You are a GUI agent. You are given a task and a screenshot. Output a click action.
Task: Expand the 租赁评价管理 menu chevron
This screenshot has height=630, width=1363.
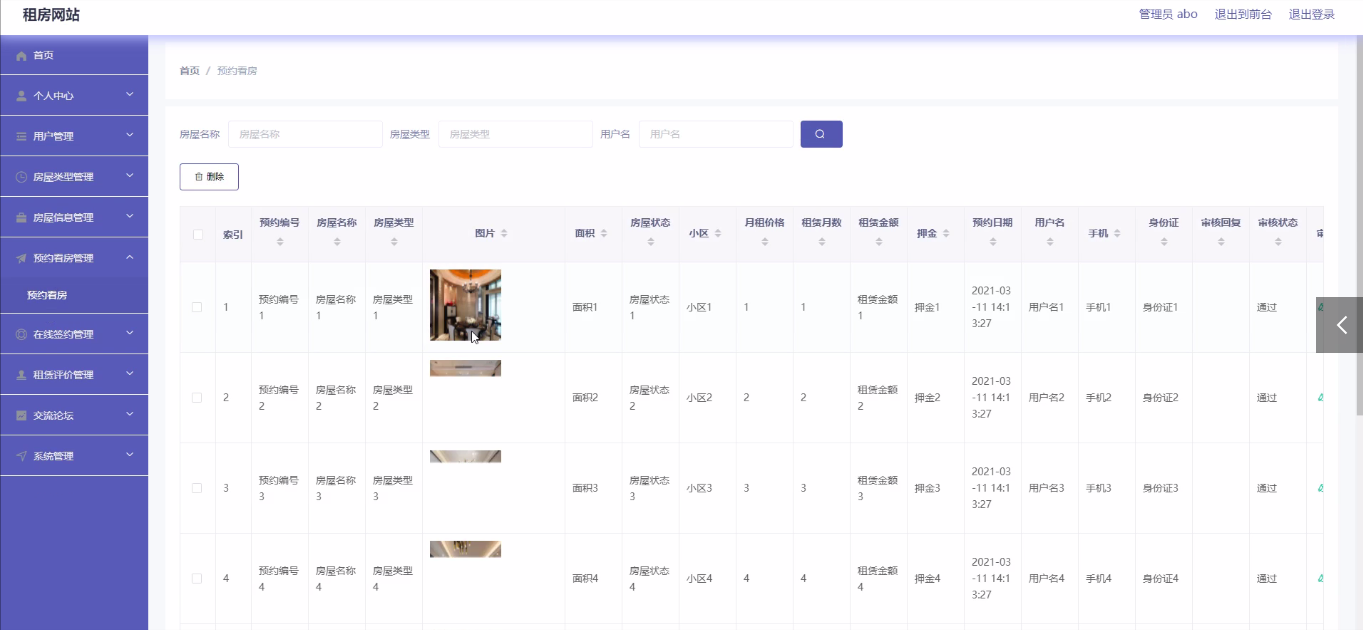[x=130, y=375]
